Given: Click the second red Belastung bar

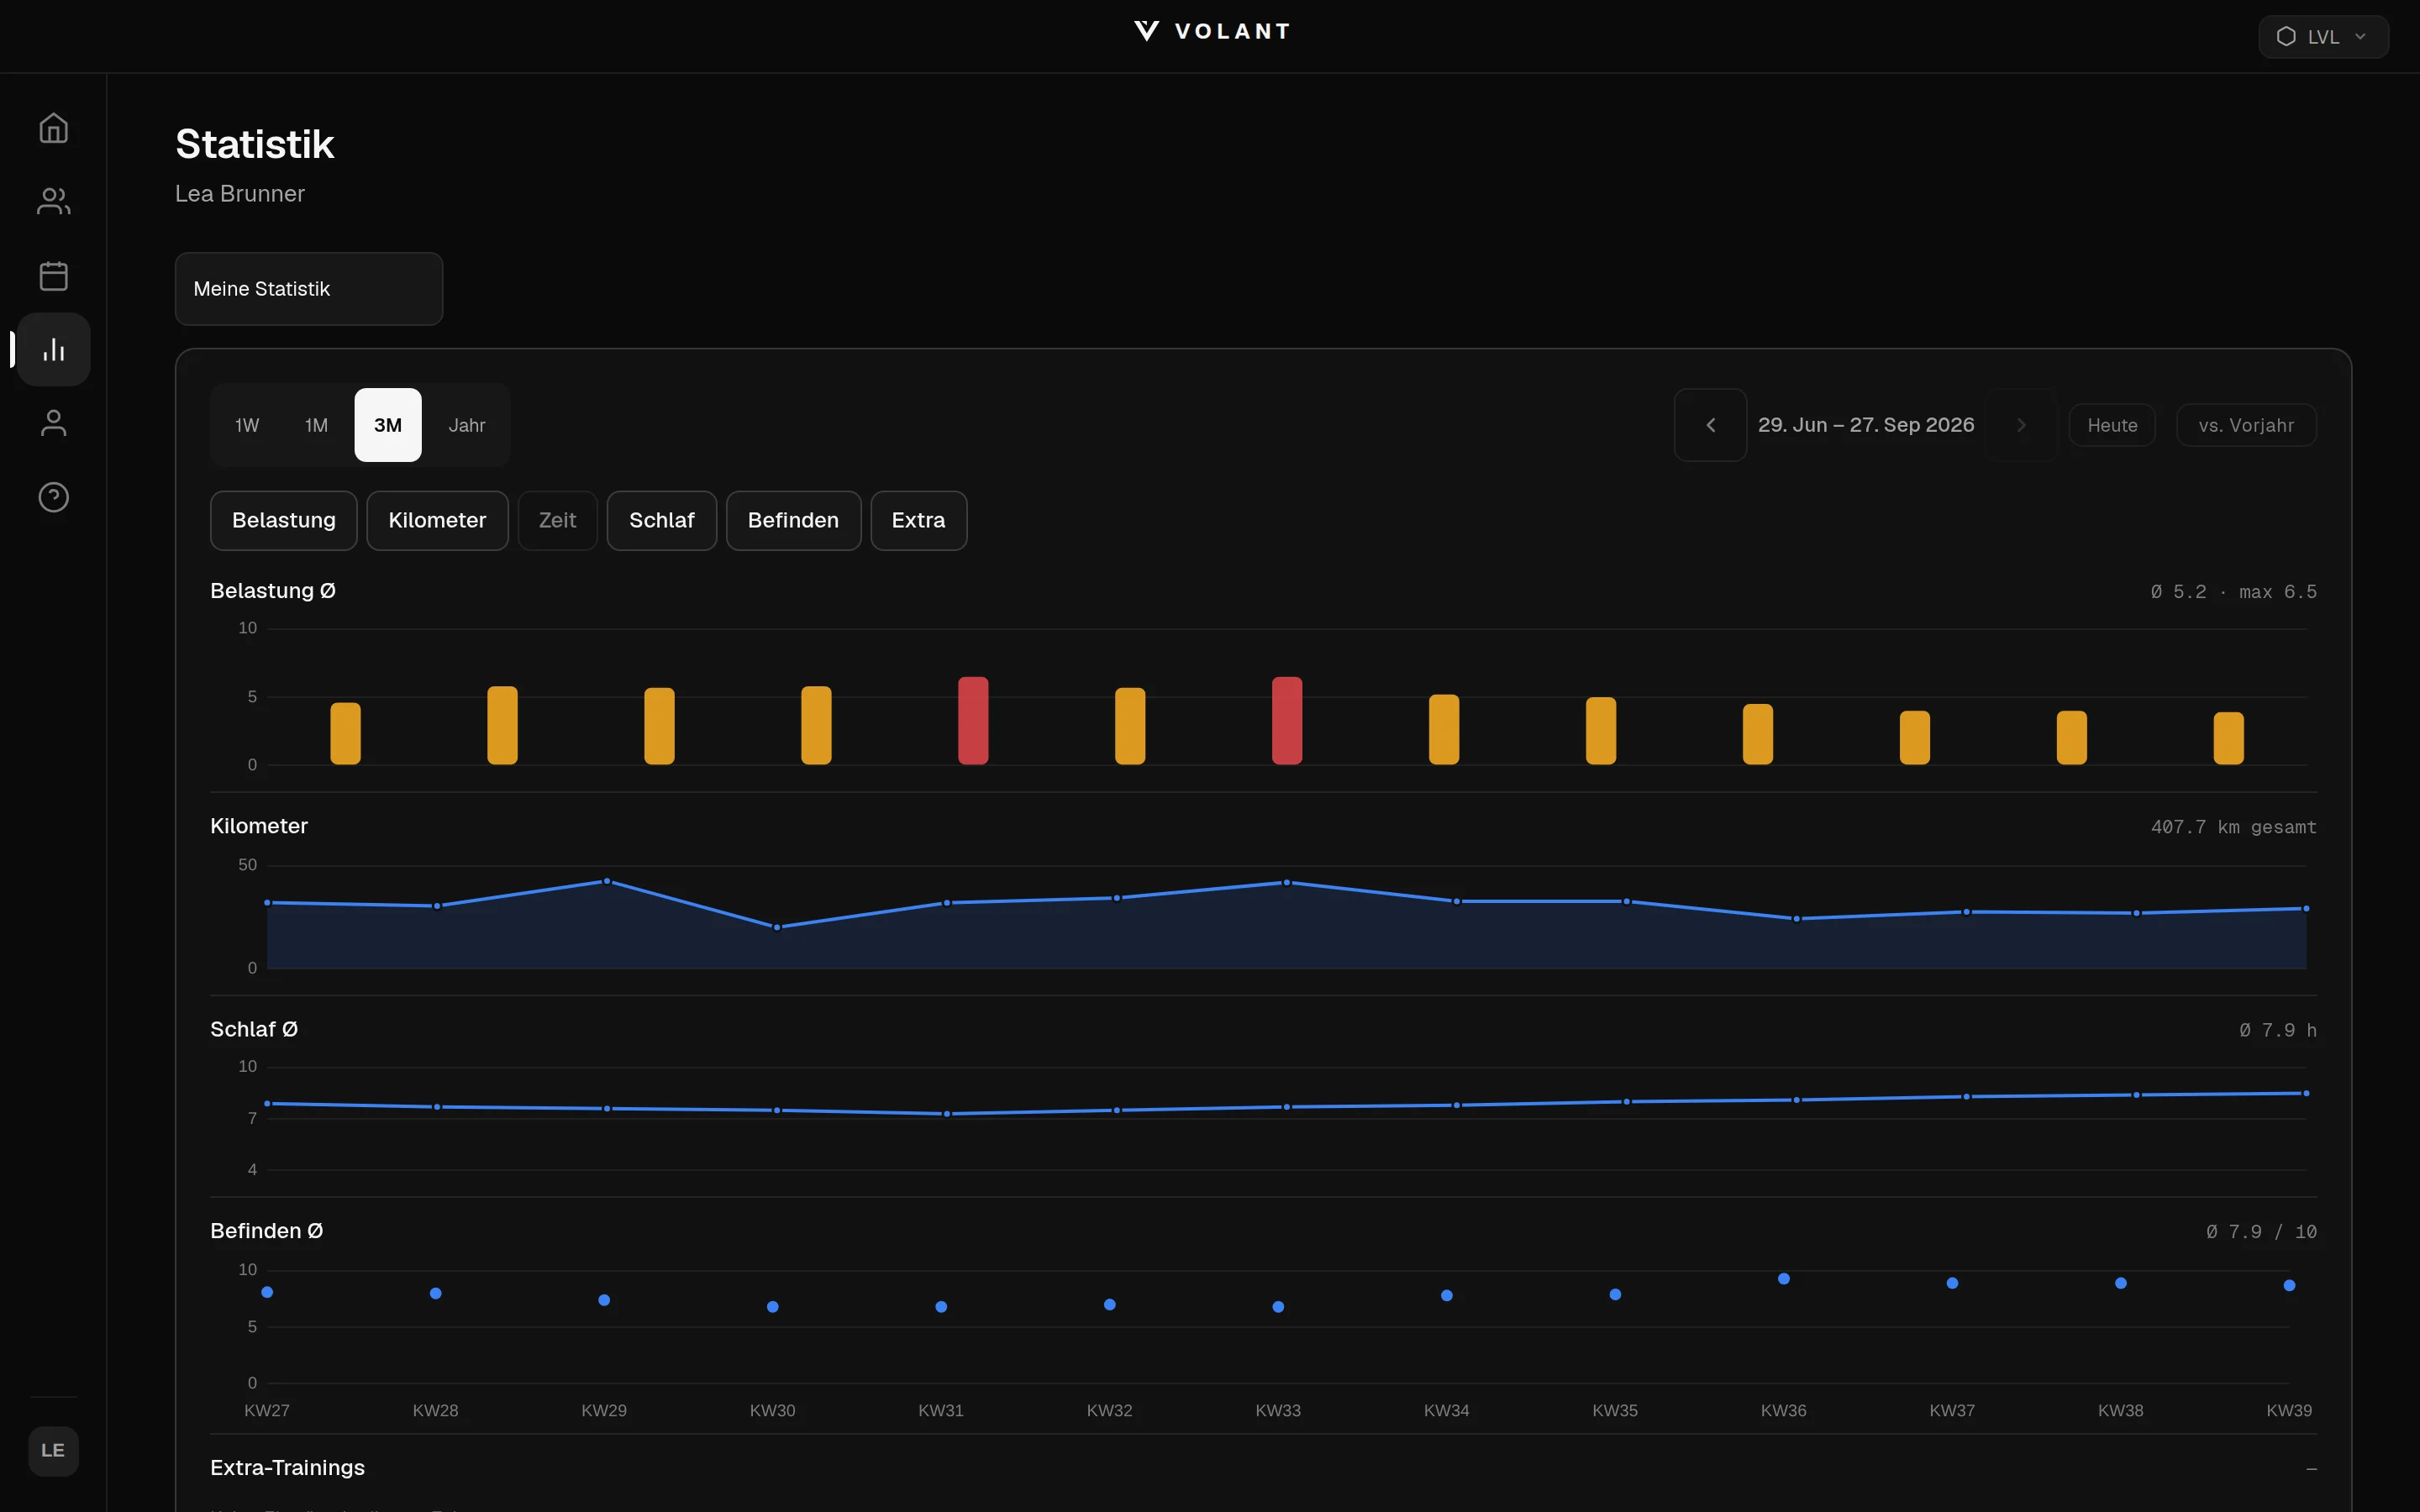Looking at the screenshot, I should (x=1287, y=721).
